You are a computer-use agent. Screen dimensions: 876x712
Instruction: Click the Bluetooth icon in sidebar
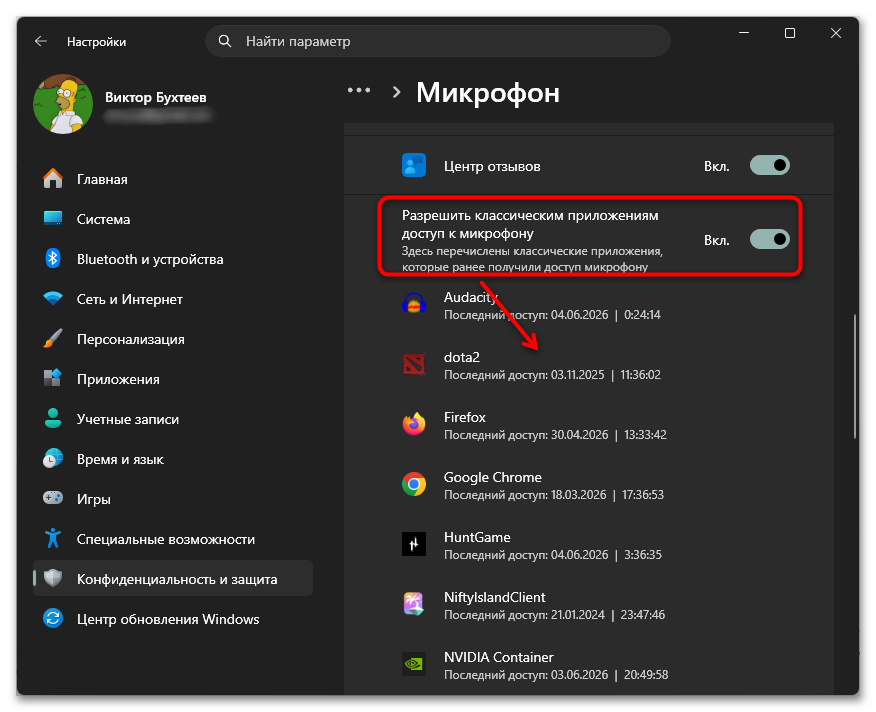pos(53,259)
